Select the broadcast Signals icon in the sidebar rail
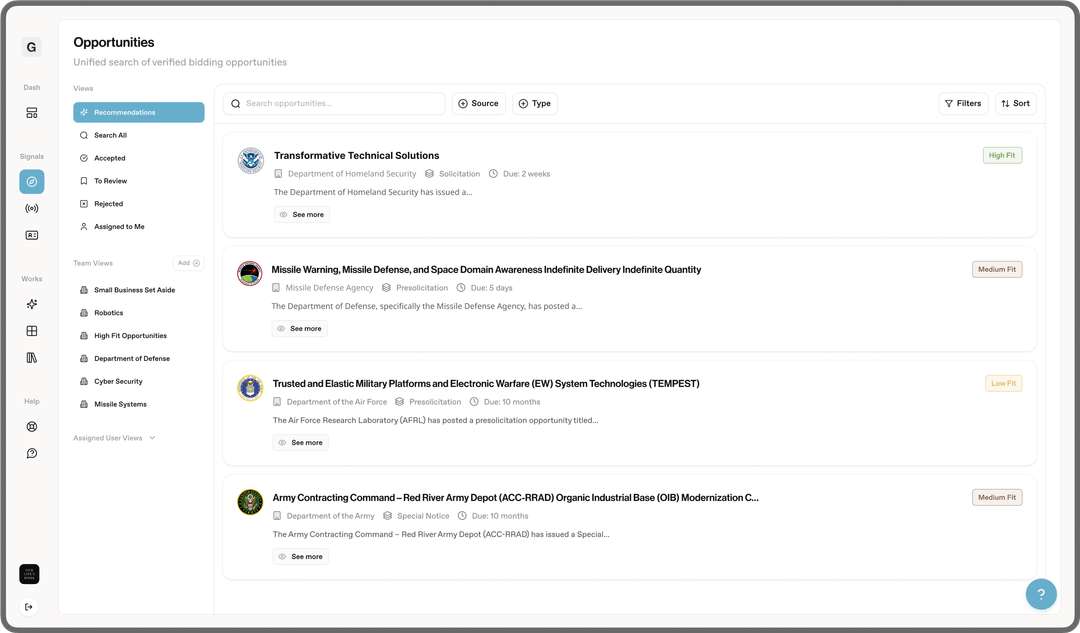Screen dimensions: 1080x633 31,208
